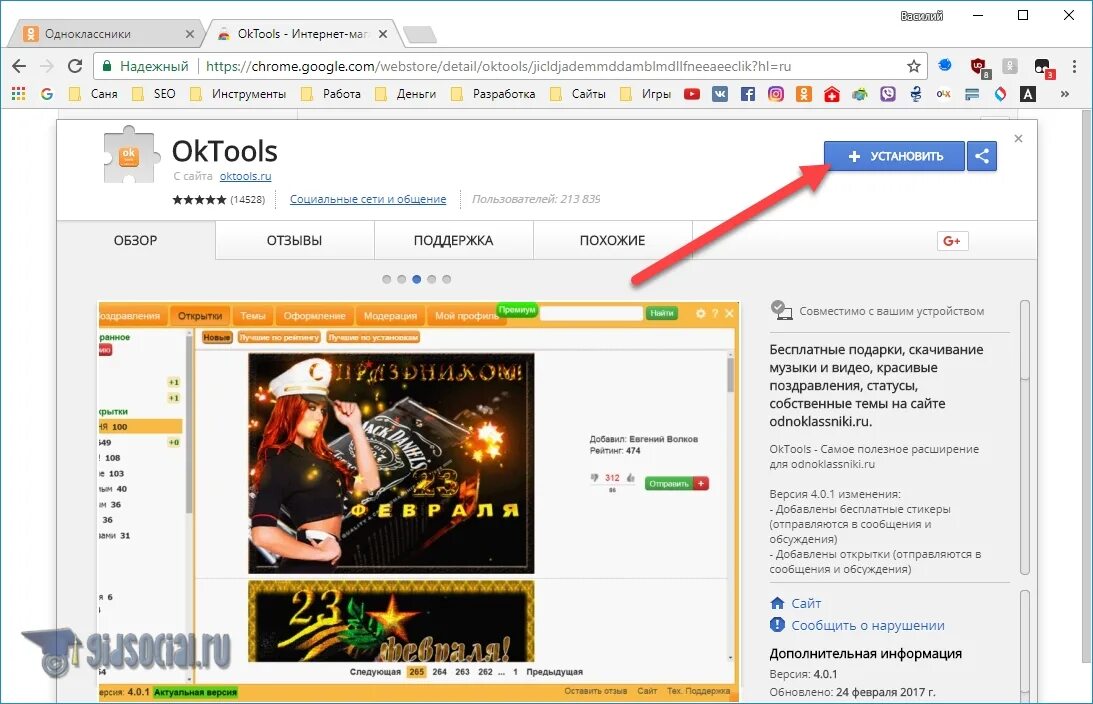Select the second carousel dot
Screen dimensions: 1093x704
click(402, 280)
